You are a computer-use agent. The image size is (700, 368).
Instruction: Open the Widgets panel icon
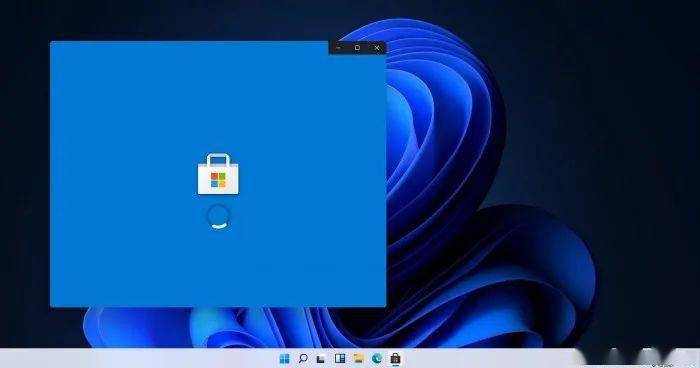pyautogui.click(x=340, y=358)
